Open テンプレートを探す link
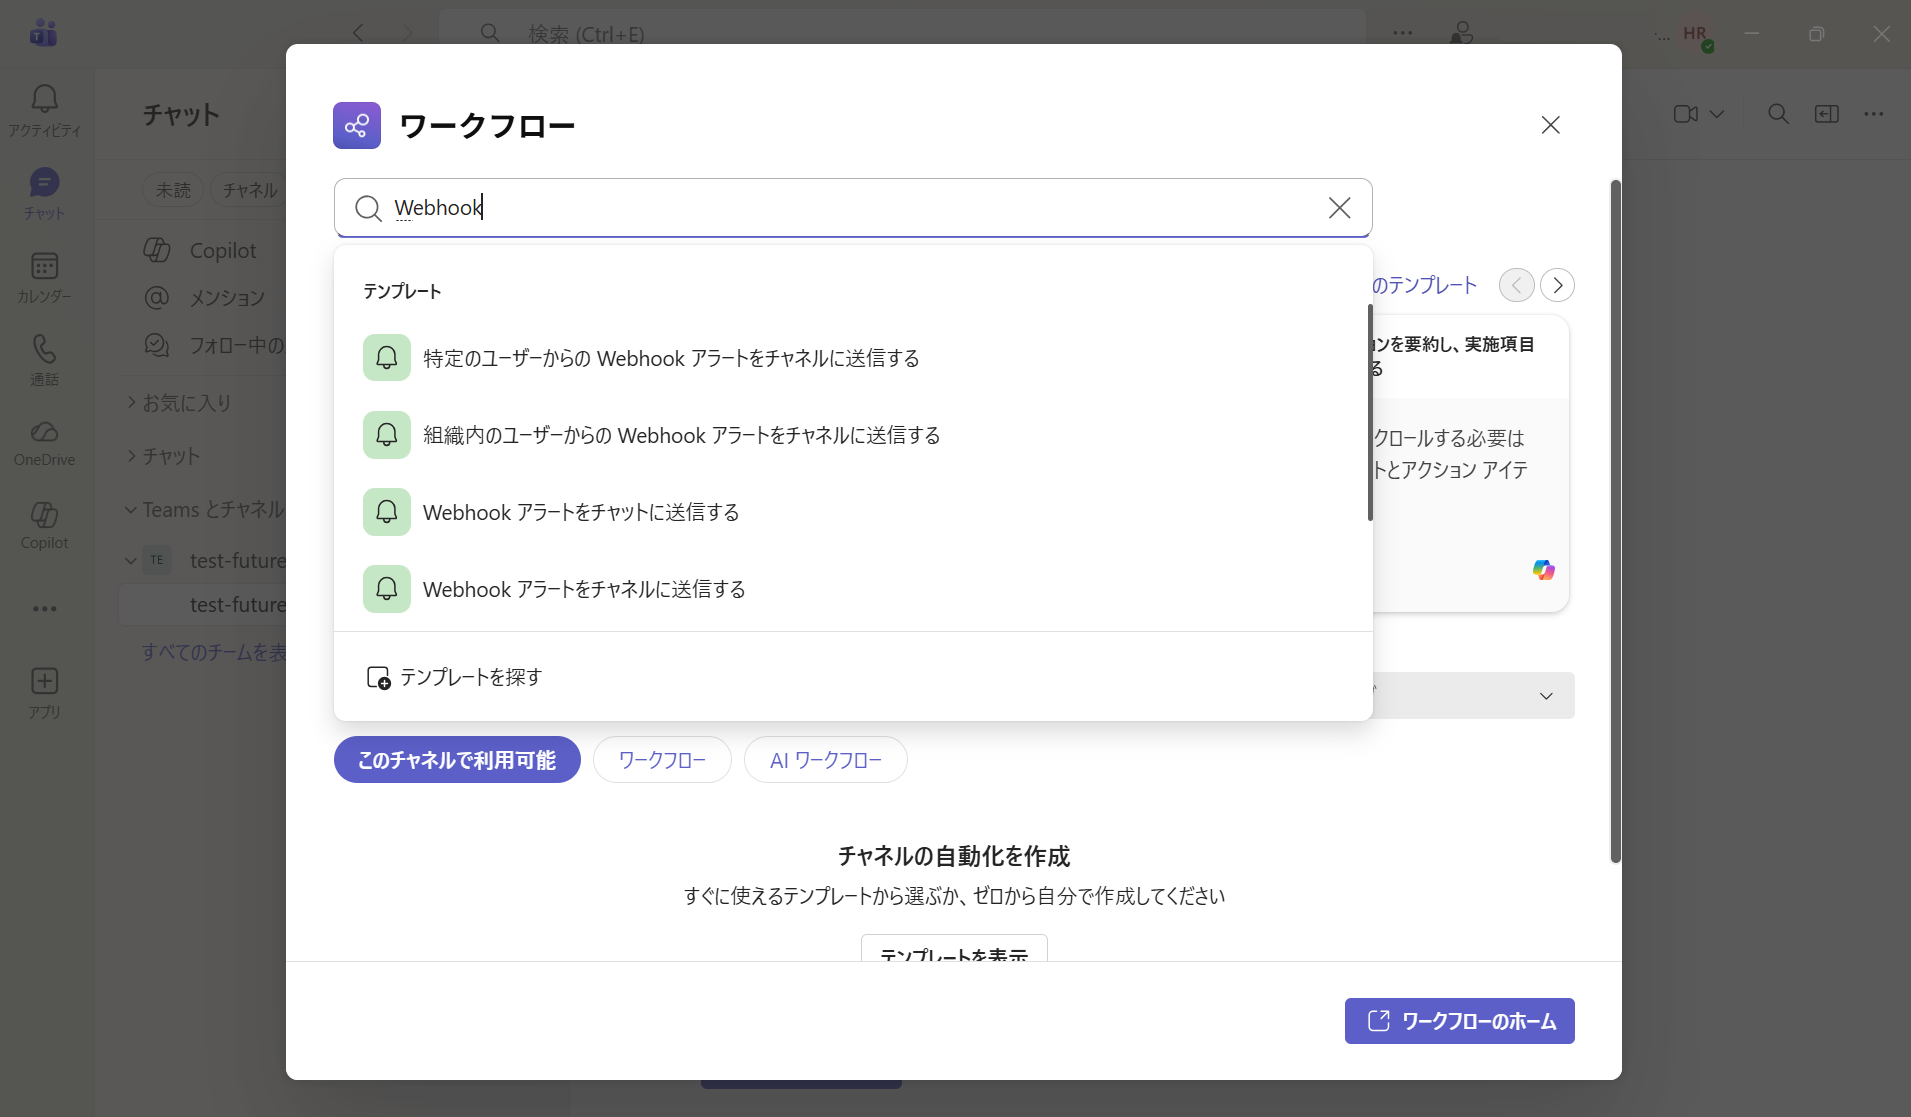 pos(470,677)
